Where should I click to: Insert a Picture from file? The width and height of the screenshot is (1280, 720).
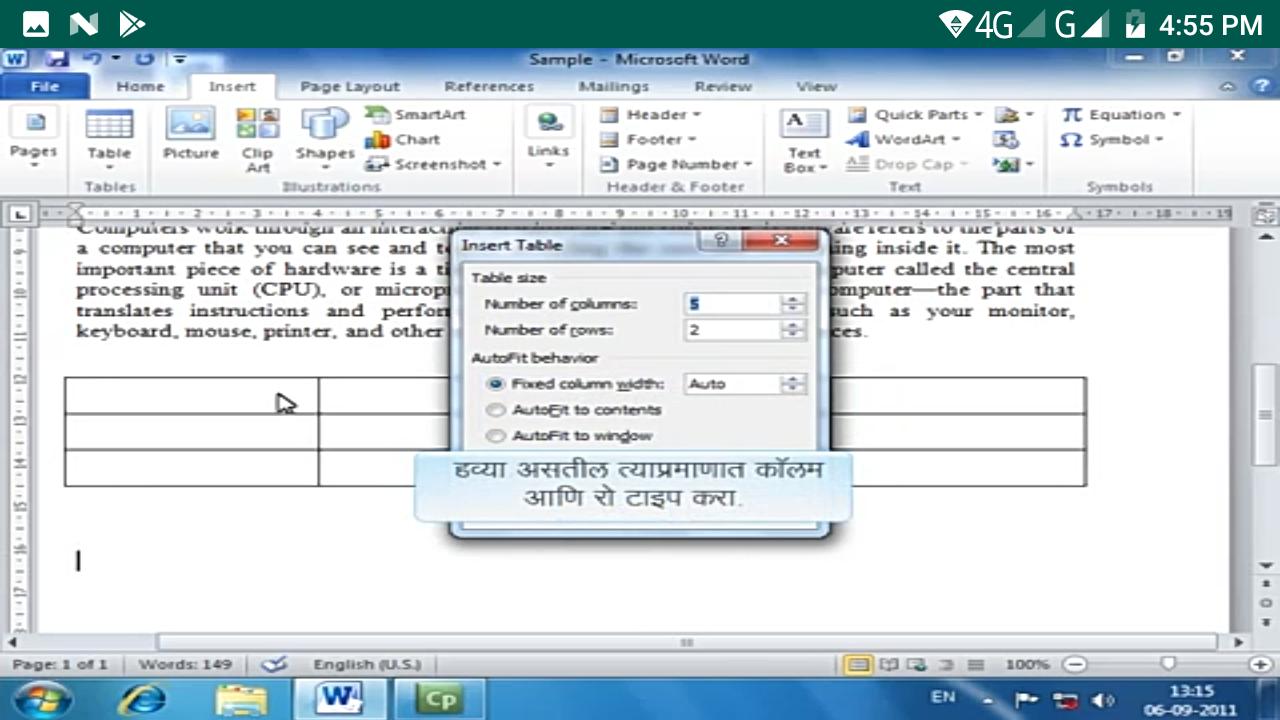coord(190,135)
